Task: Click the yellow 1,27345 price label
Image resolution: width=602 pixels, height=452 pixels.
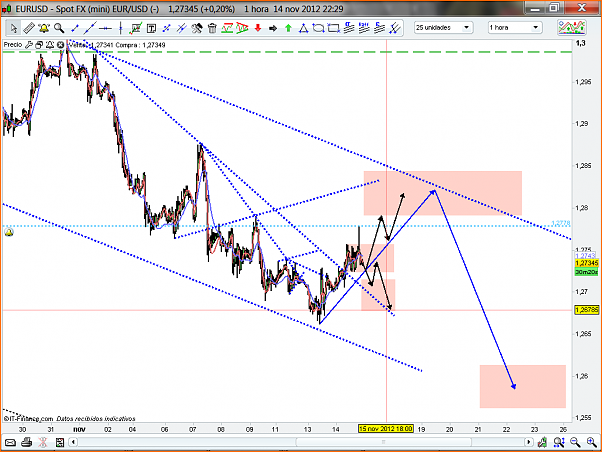Action: pos(587,263)
